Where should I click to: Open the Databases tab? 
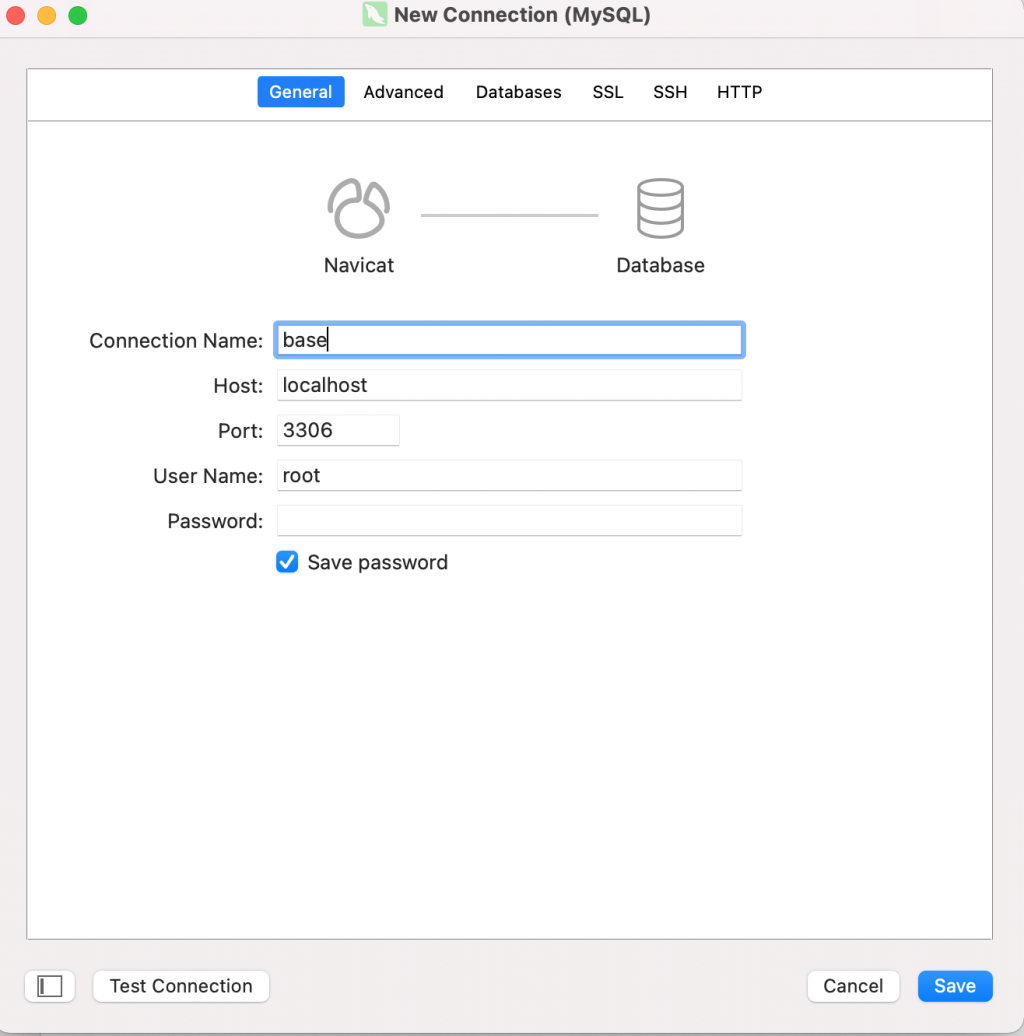519,92
